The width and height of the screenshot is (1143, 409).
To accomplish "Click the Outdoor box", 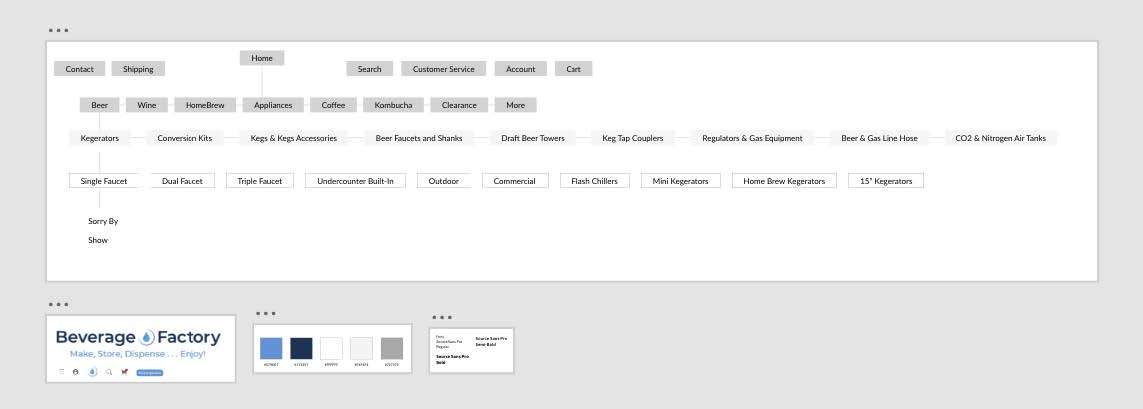I will (x=443, y=181).
